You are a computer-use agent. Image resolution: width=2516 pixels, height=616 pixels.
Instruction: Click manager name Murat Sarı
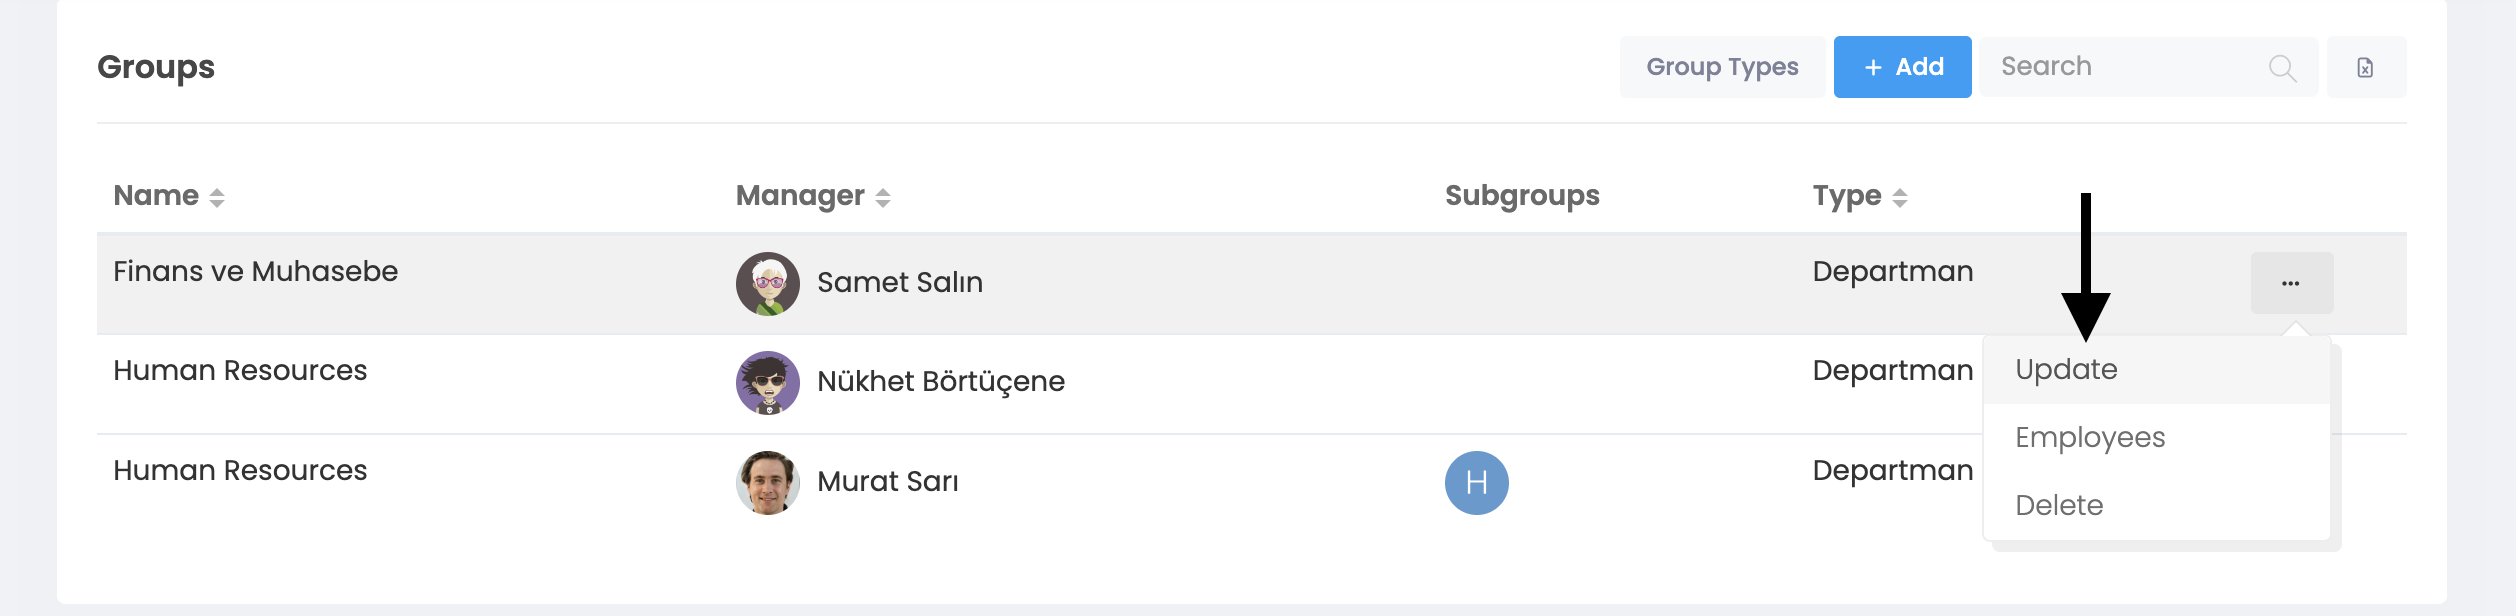[887, 481]
